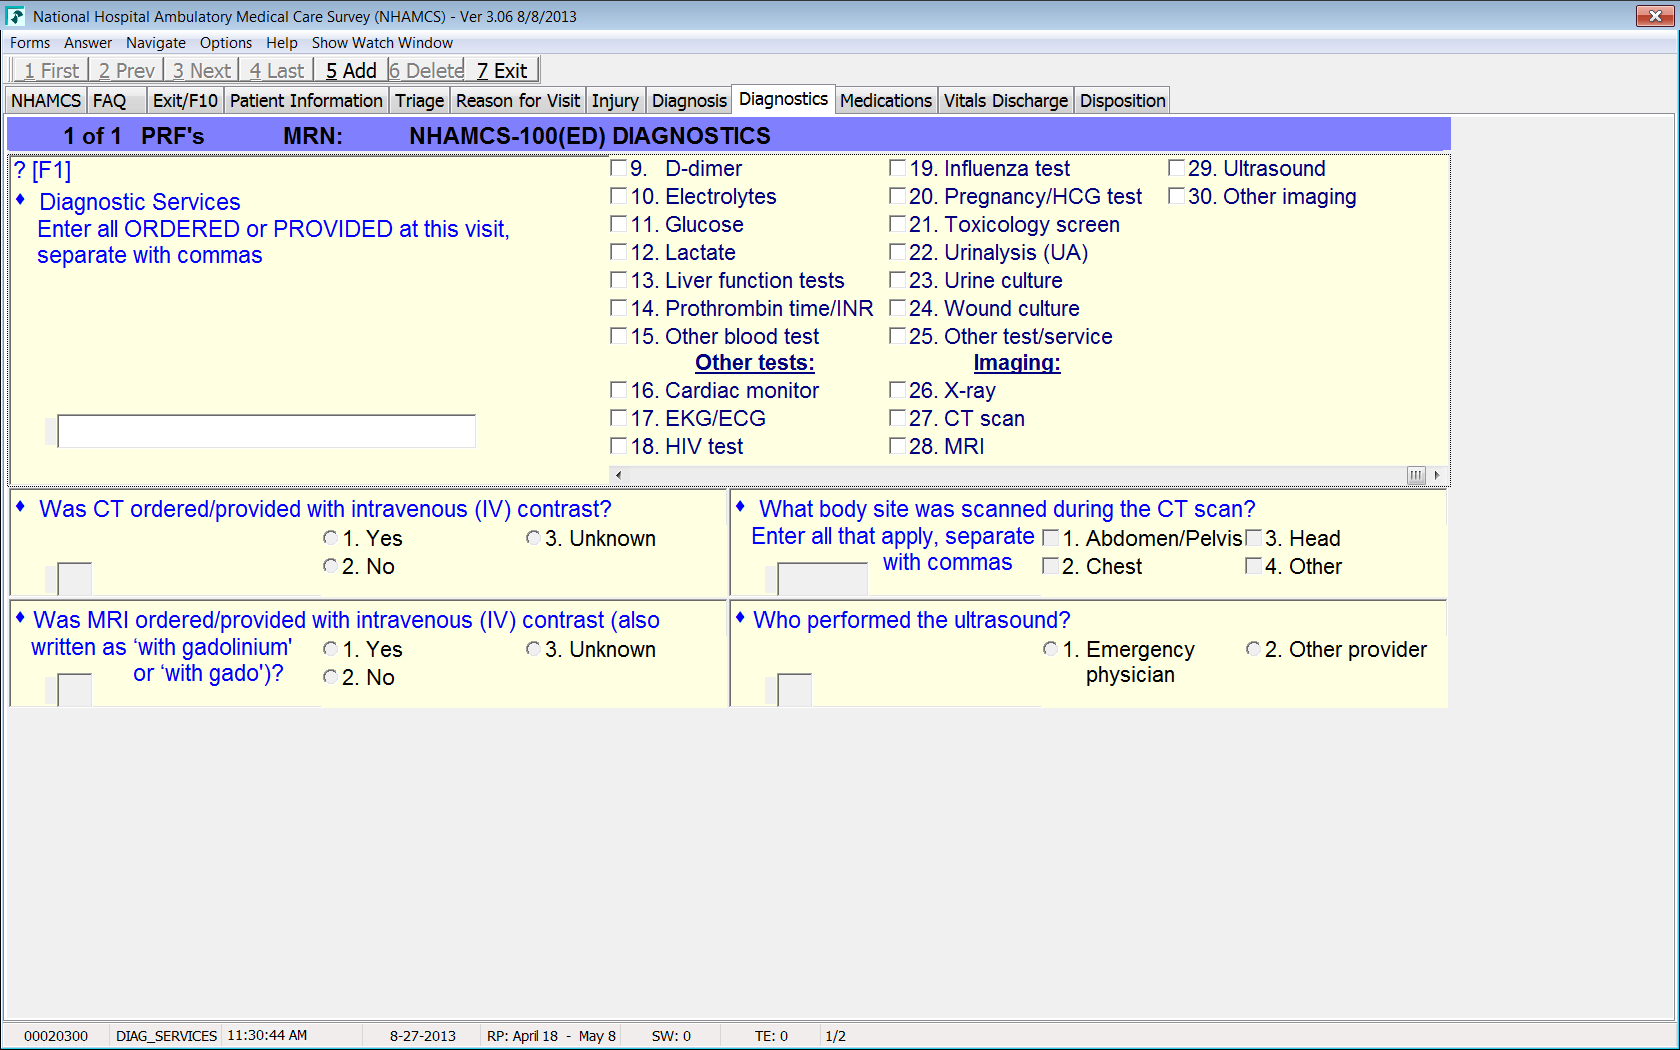Select Other provider for ultrasound
The width and height of the screenshot is (1680, 1050).
coord(1253,649)
